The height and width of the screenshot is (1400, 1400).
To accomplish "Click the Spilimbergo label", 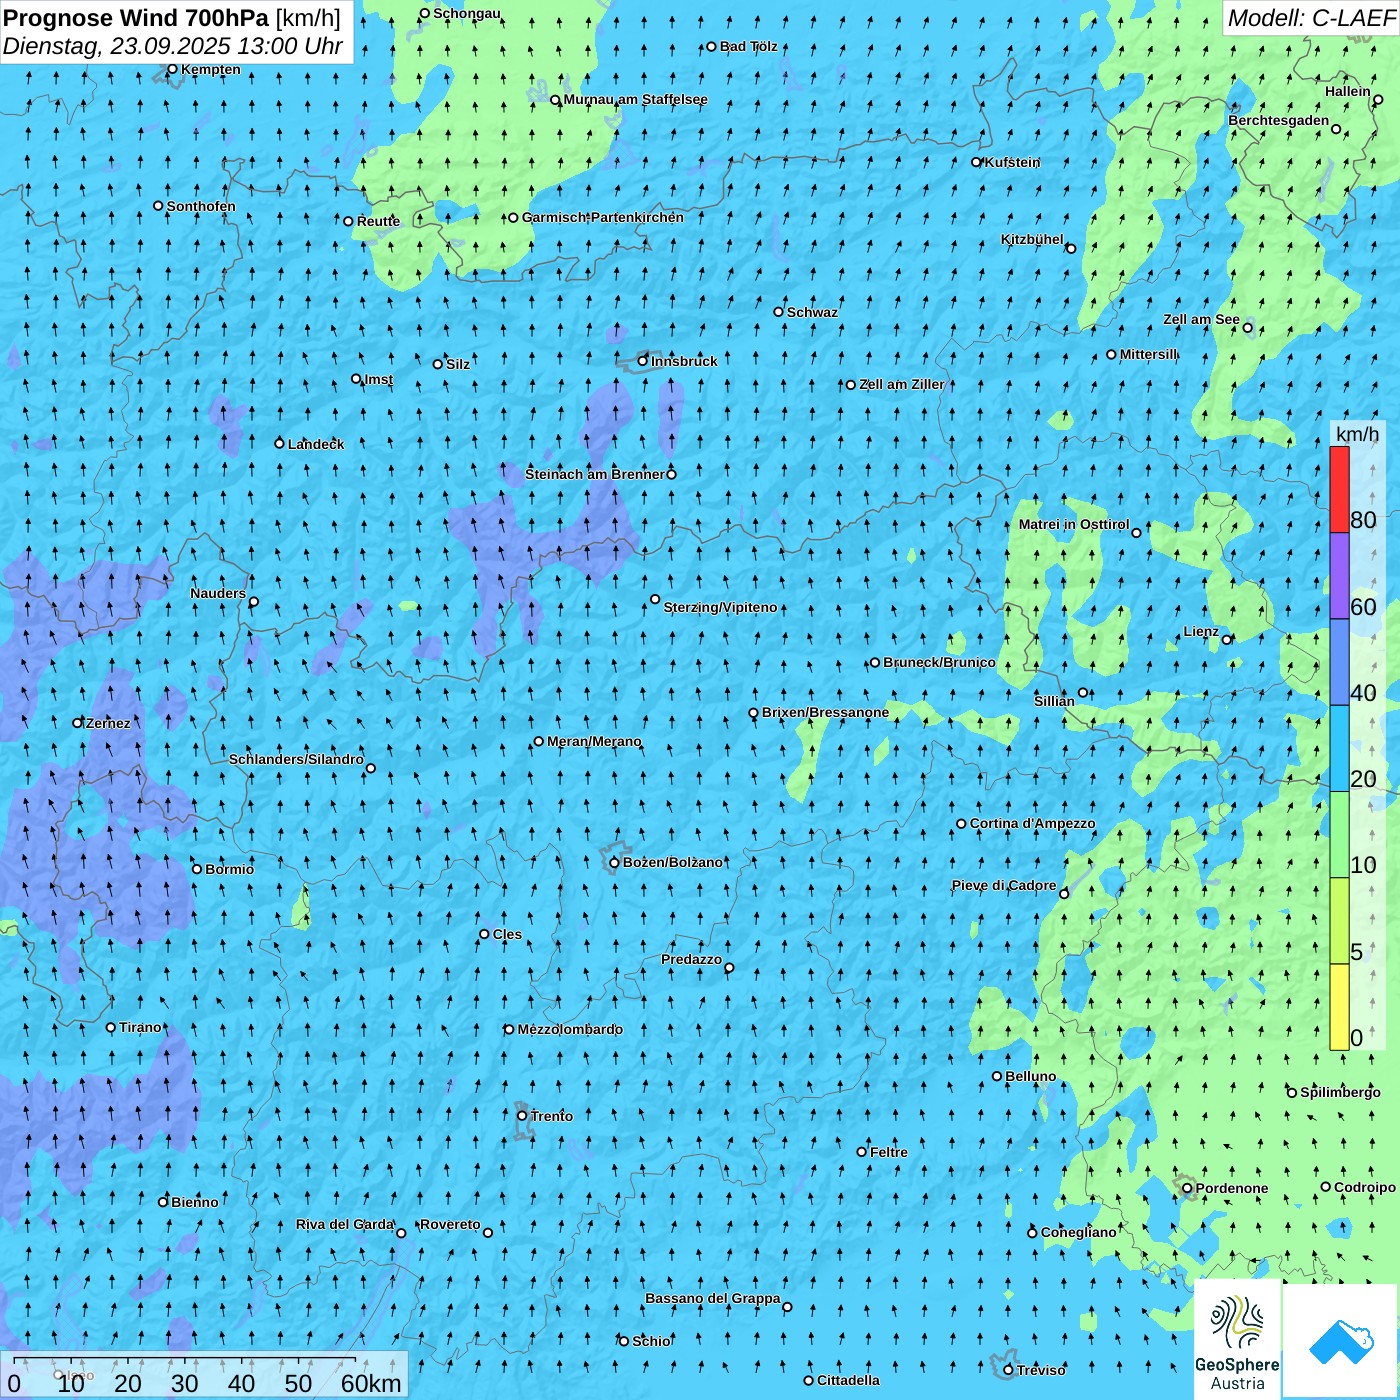I will (x=1340, y=1092).
